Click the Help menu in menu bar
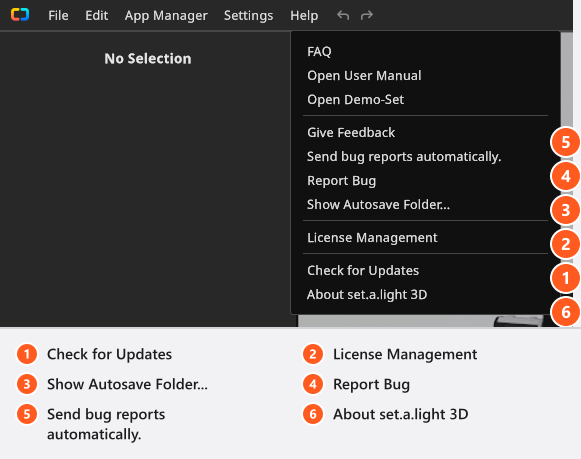The image size is (581, 459). click(304, 16)
